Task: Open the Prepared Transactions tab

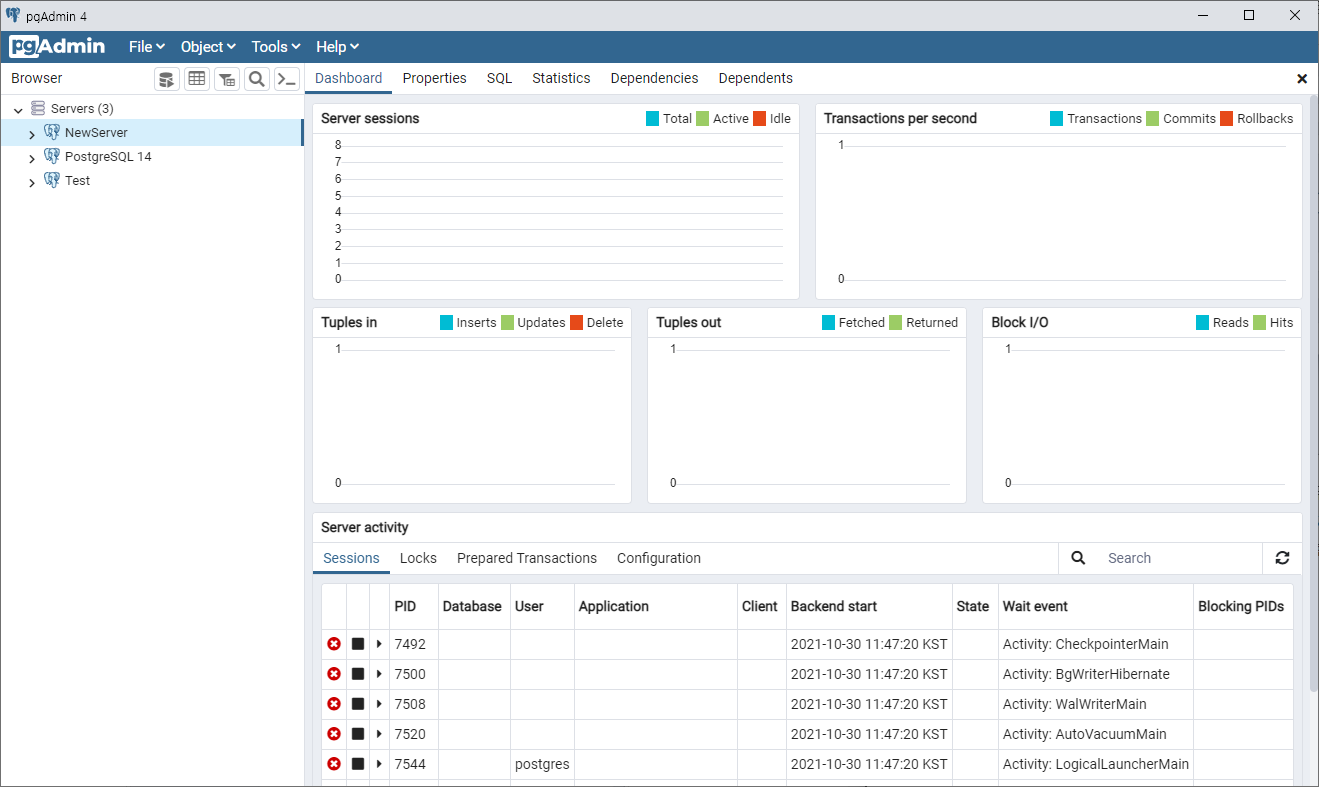Action: coord(527,558)
